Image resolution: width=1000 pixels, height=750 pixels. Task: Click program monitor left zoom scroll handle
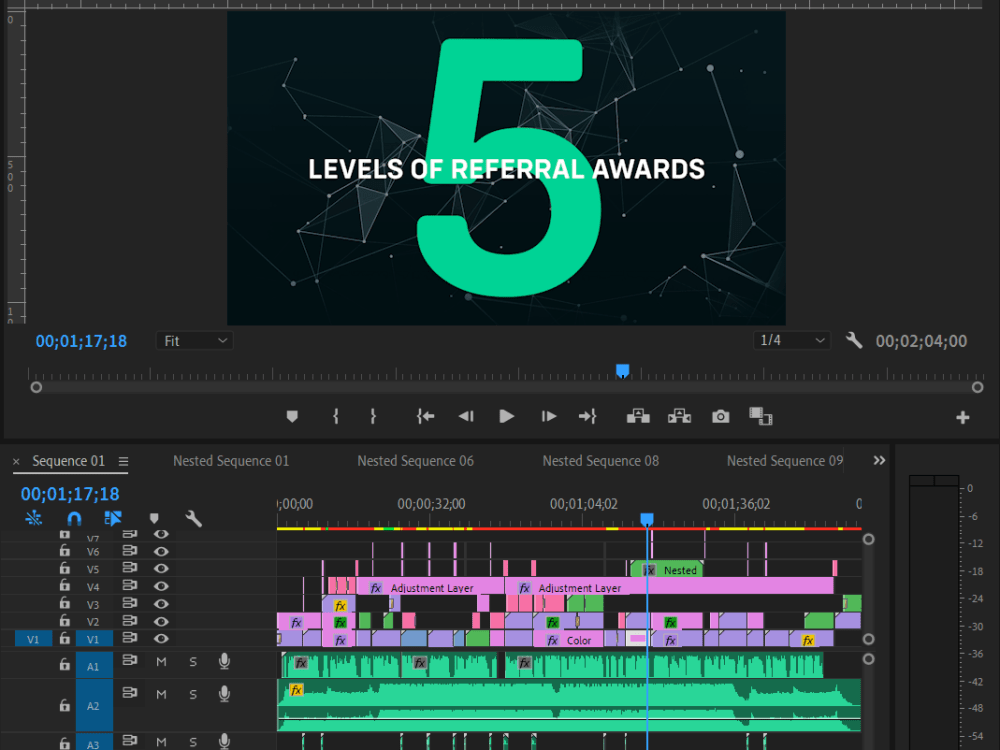coord(36,387)
